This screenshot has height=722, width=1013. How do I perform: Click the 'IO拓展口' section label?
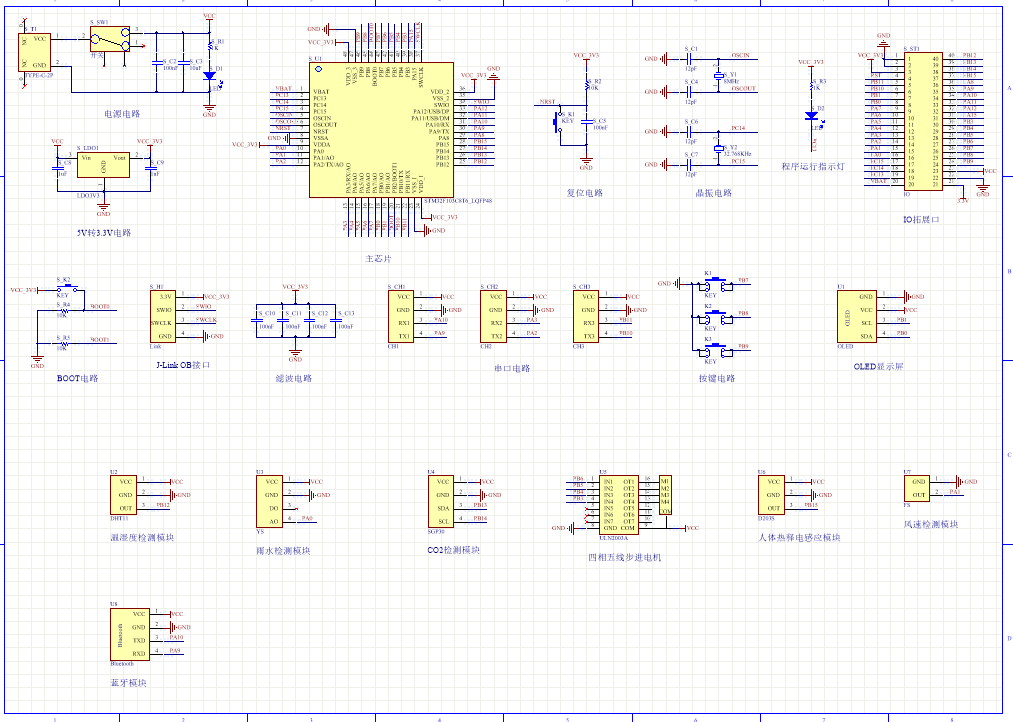(x=921, y=220)
